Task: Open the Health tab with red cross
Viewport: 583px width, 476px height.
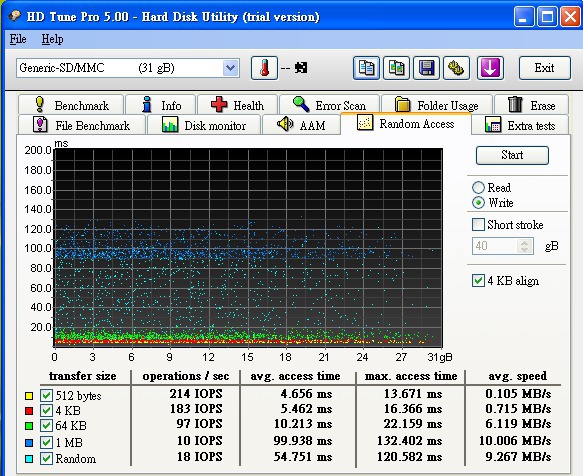Action: pyautogui.click(x=237, y=105)
